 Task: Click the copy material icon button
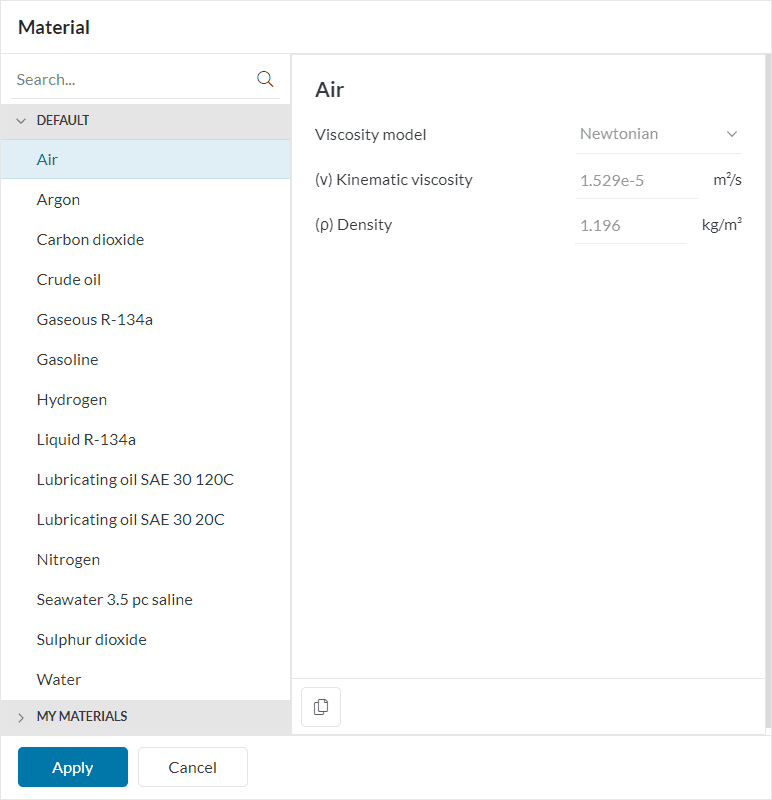coord(321,707)
